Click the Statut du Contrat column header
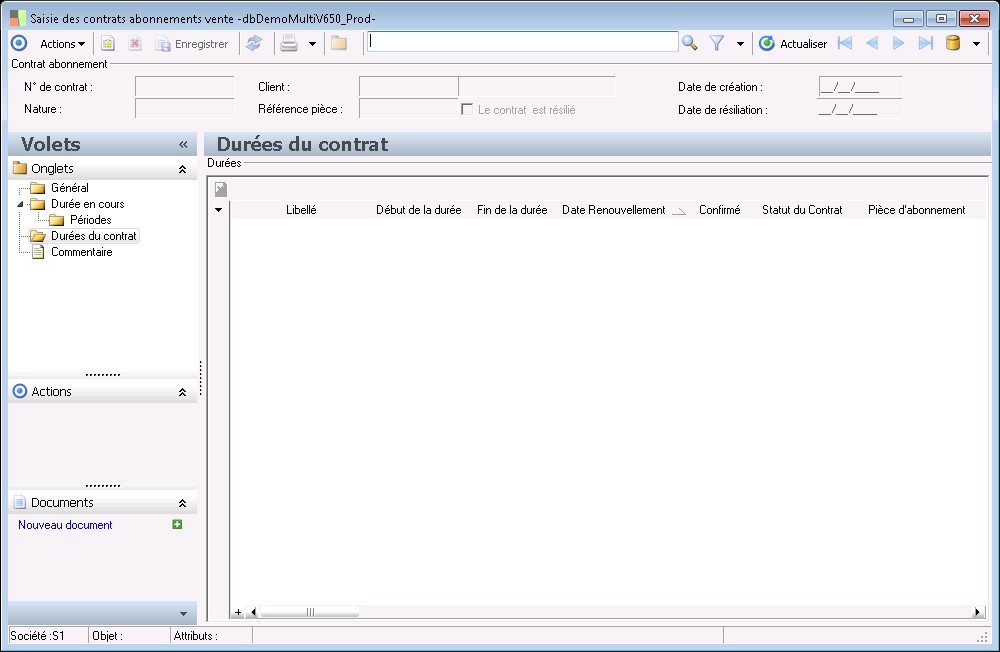Viewport: 1000px width, 652px height. 802,210
